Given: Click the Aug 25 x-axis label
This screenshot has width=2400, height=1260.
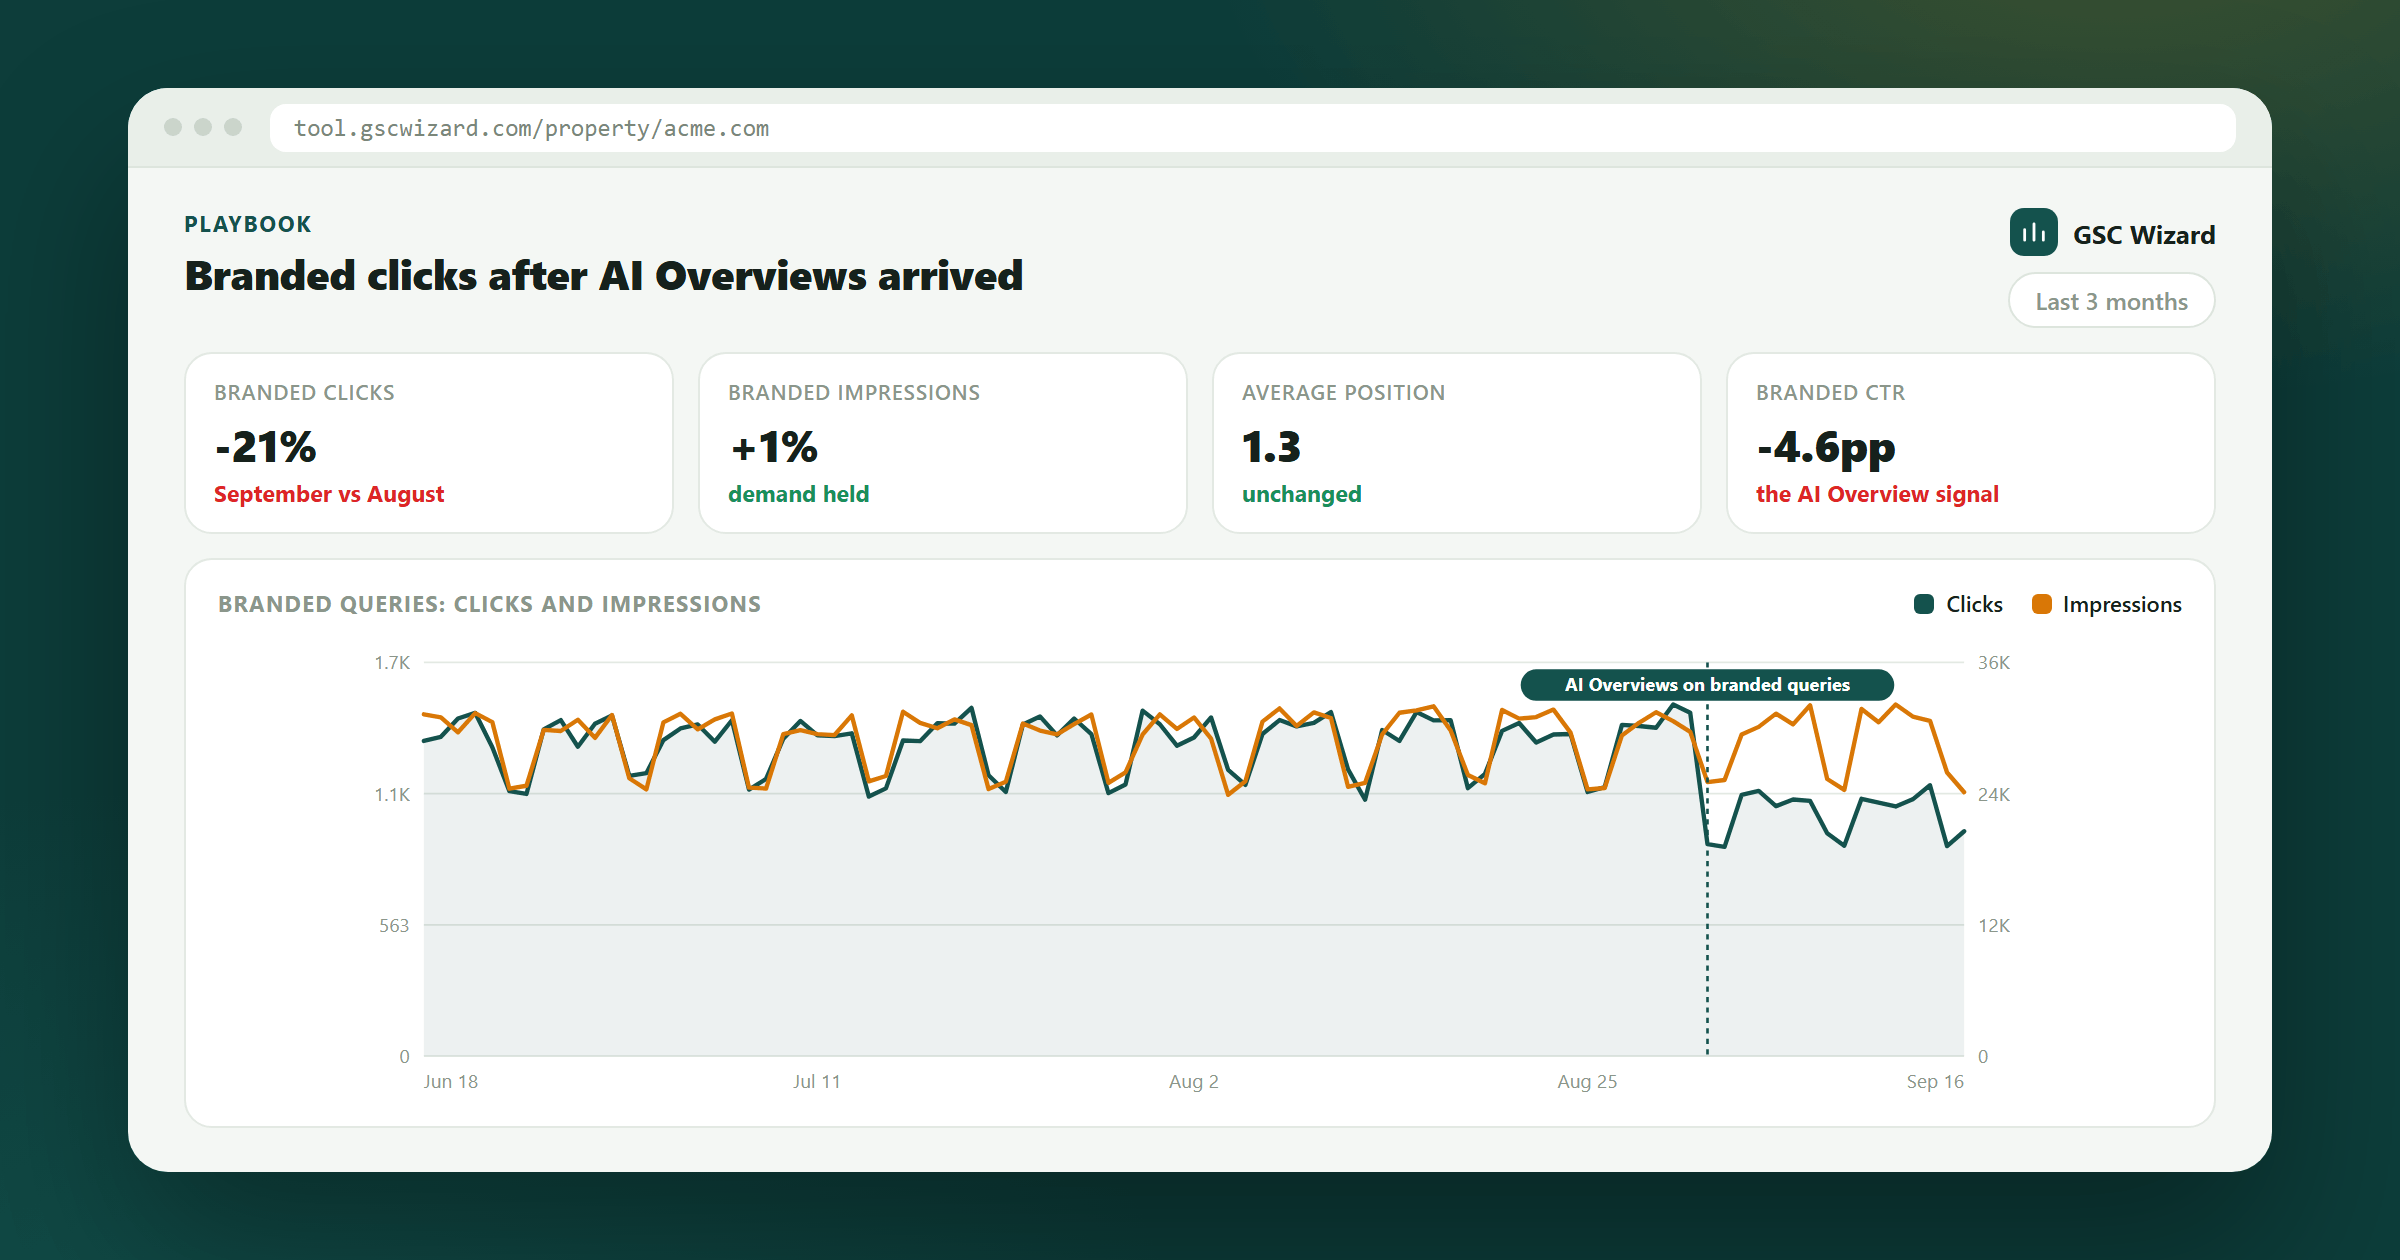Looking at the screenshot, I should pyautogui.click(x=1587, y=1081).
